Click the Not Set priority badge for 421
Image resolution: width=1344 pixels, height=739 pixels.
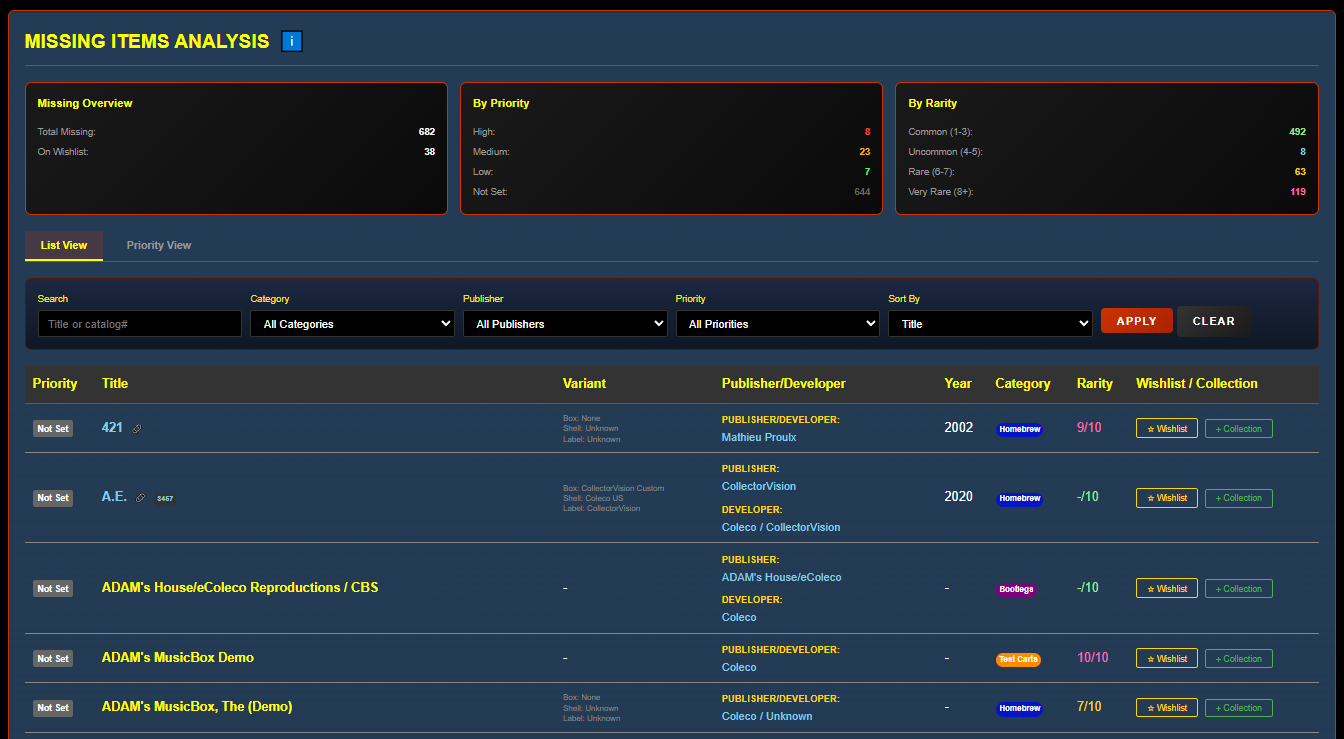[53, 429]
